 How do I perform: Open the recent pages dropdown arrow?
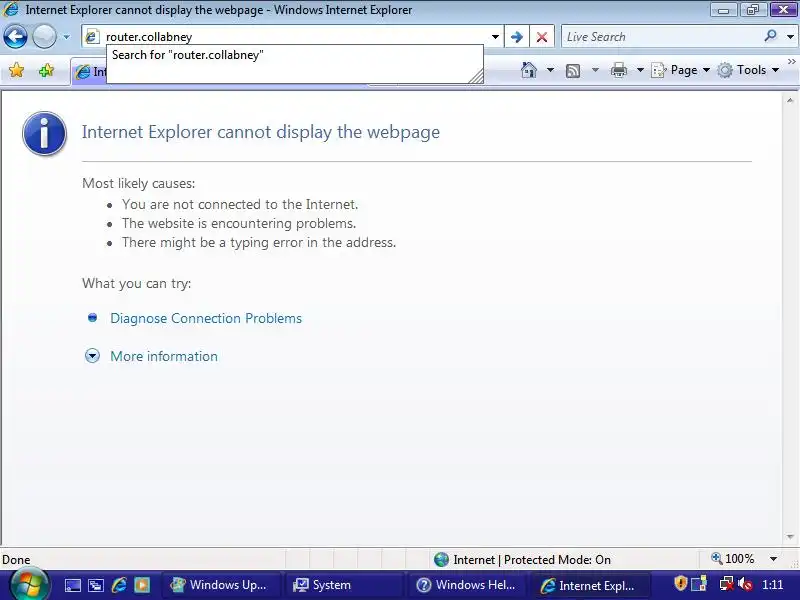pyautogui.click(x=66, y=37)
